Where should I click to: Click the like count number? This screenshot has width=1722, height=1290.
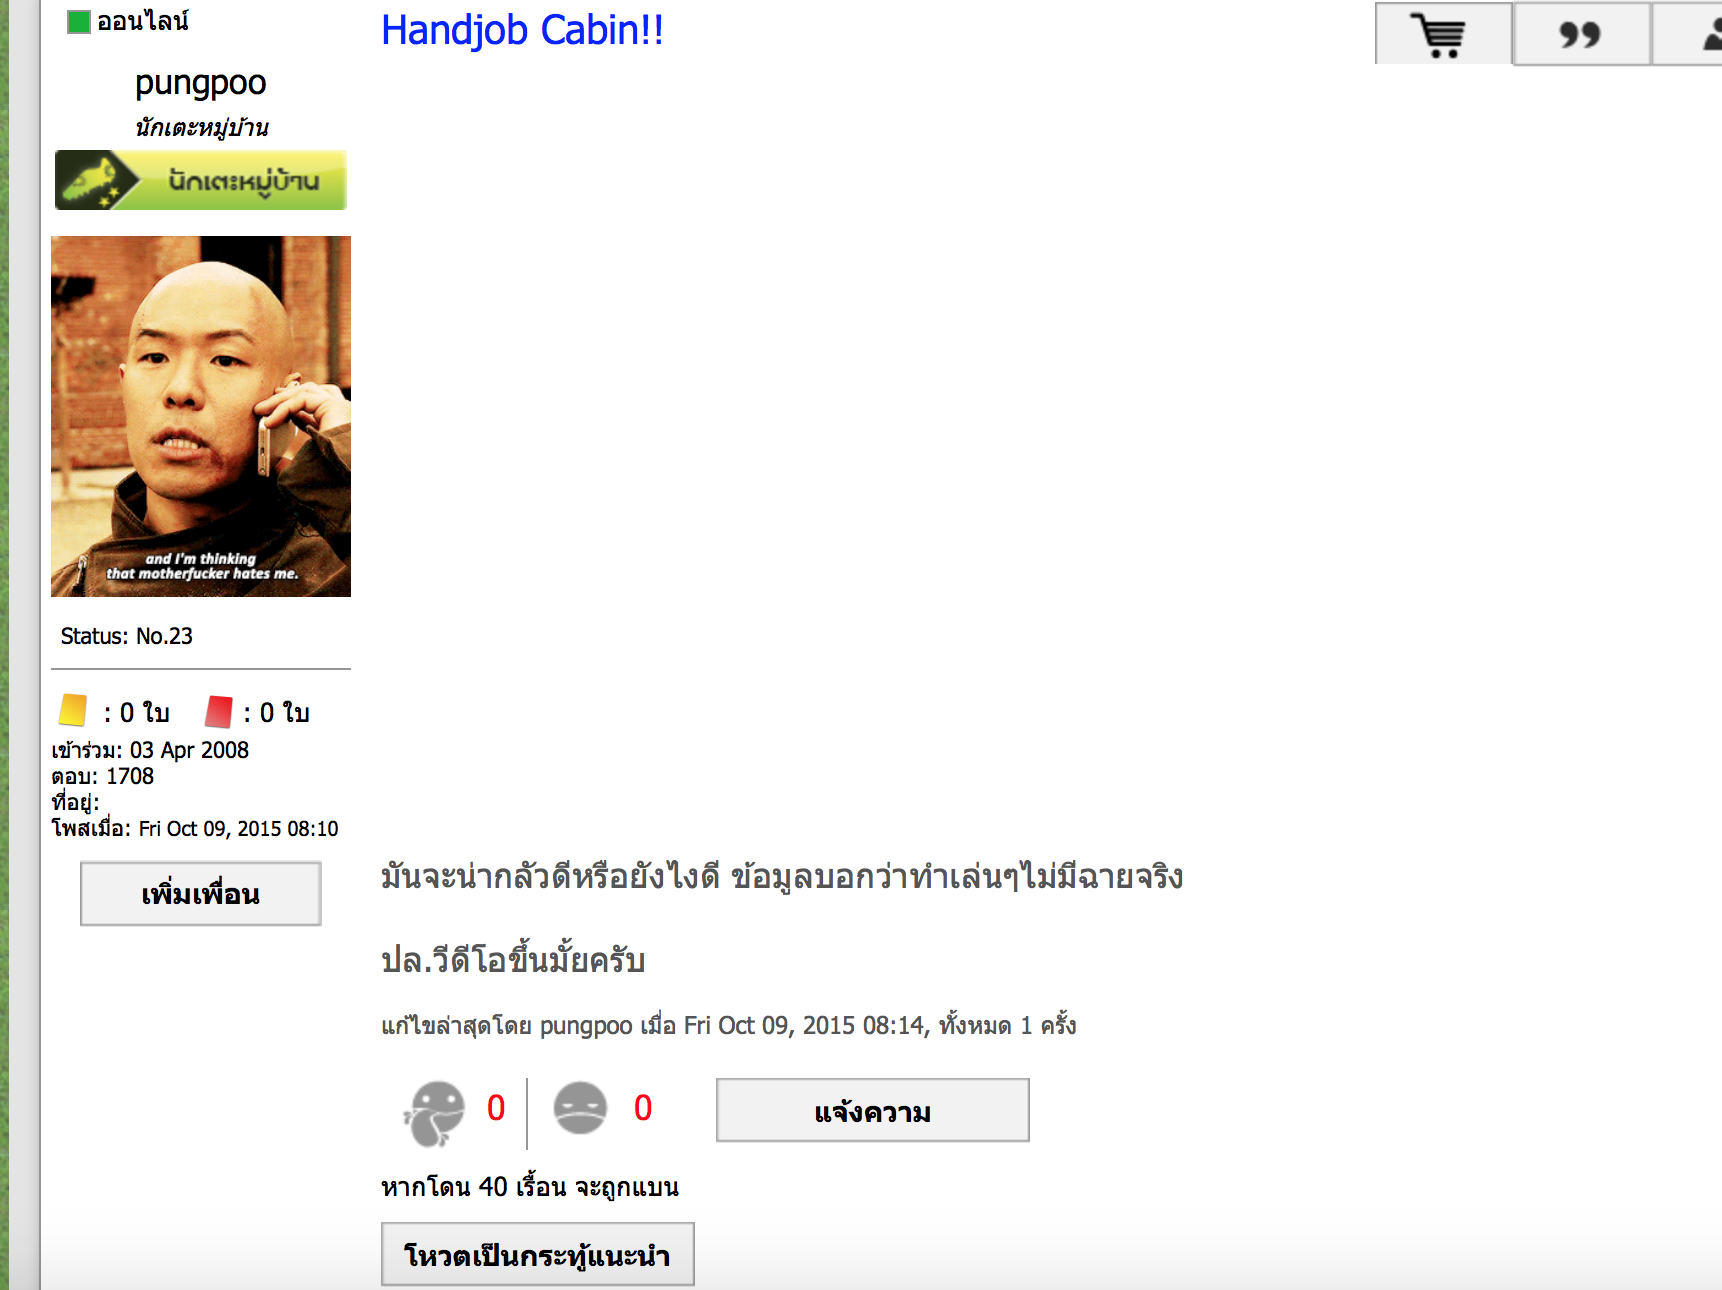[496, 1108]
